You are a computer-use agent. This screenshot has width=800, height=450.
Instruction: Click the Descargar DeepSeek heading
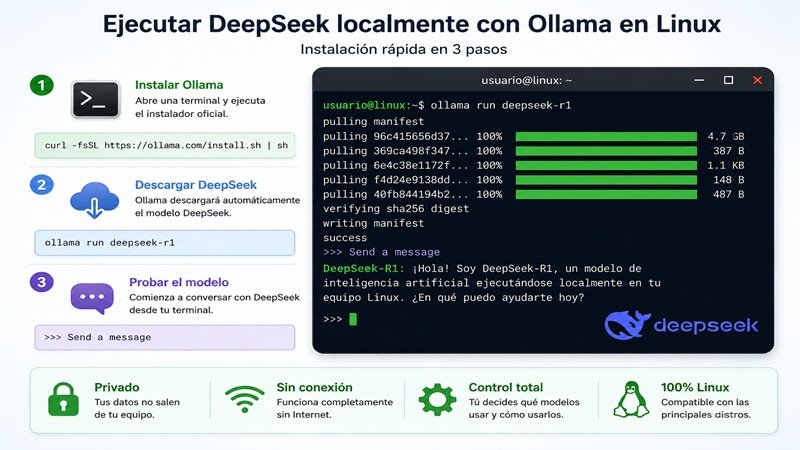click(x=196, y=185)
